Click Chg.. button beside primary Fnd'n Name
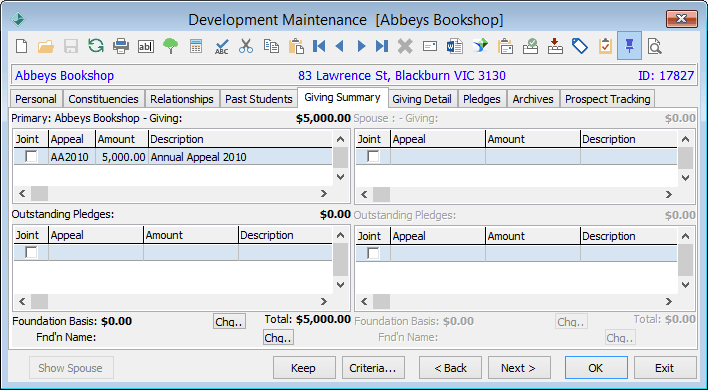The width and height of the screenshot is (708, 390). 278,337
